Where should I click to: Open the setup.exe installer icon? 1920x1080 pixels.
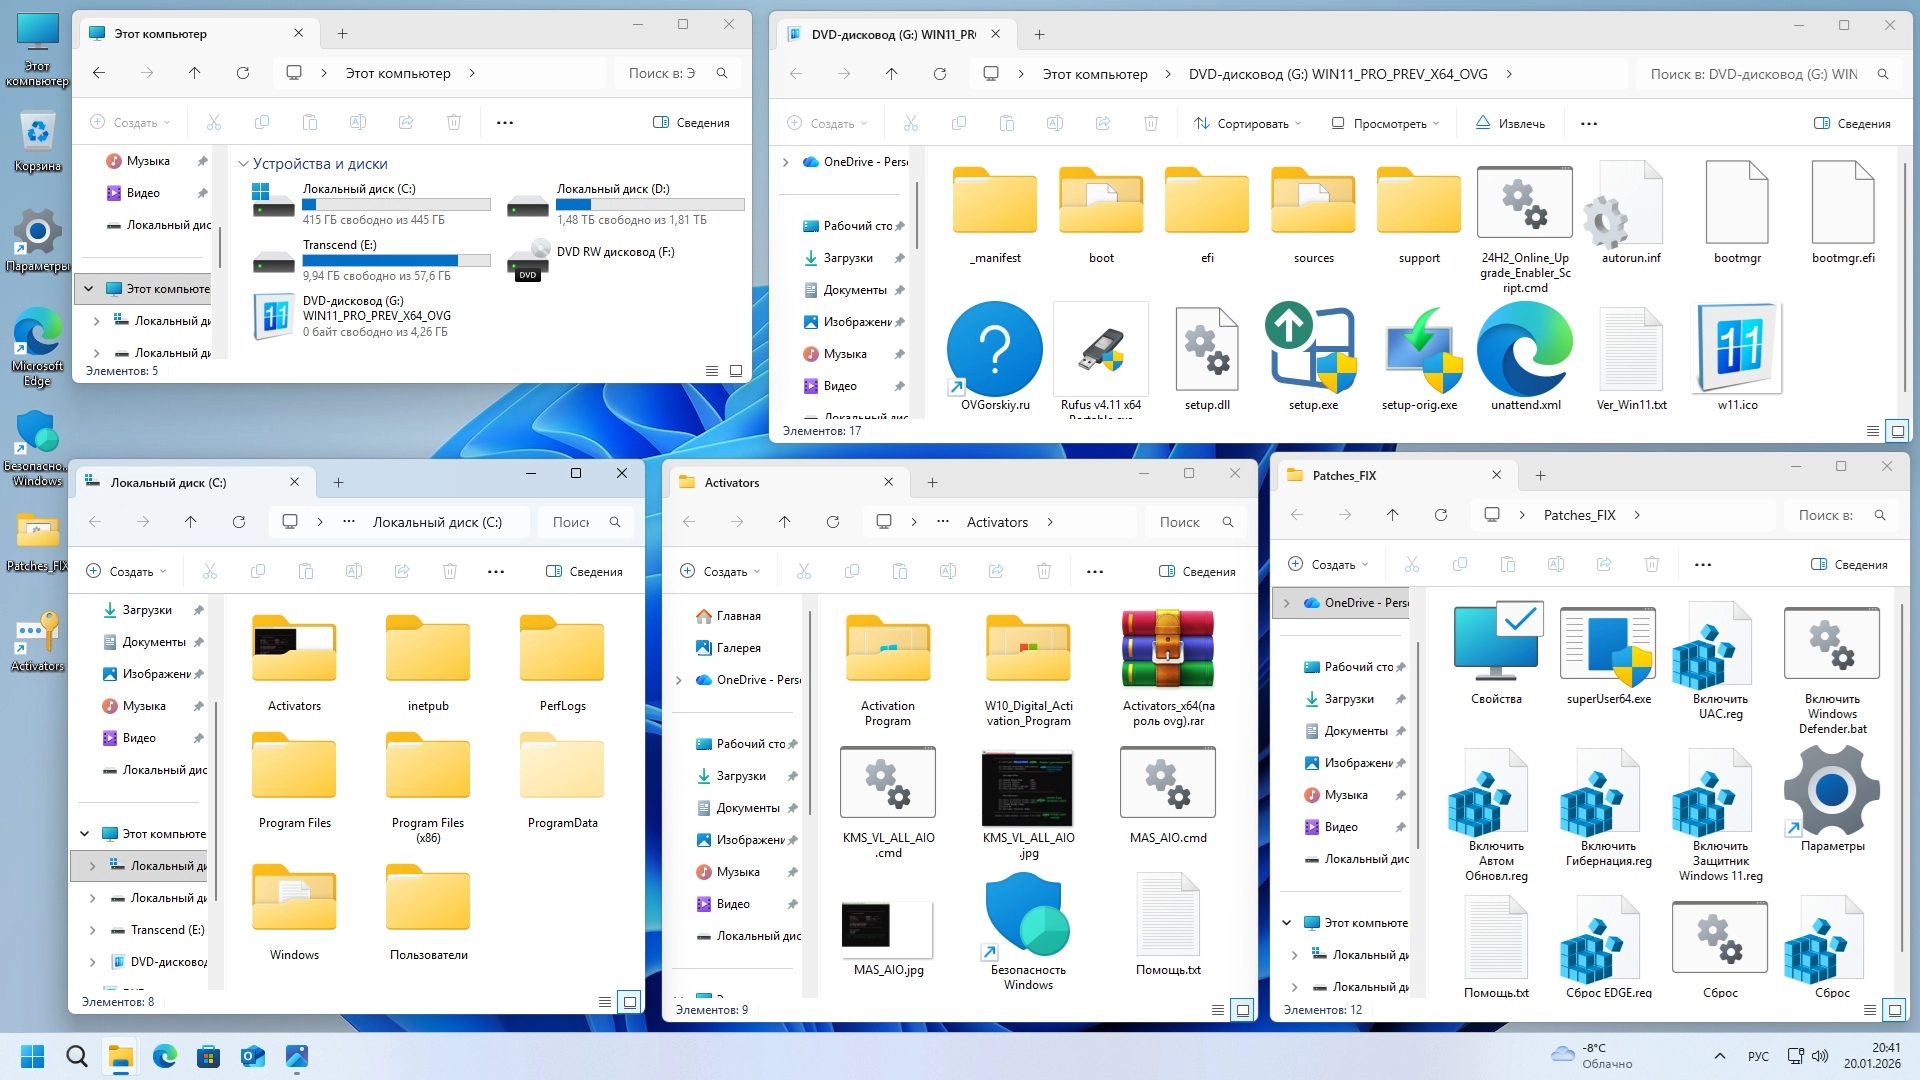(1312, 352)
